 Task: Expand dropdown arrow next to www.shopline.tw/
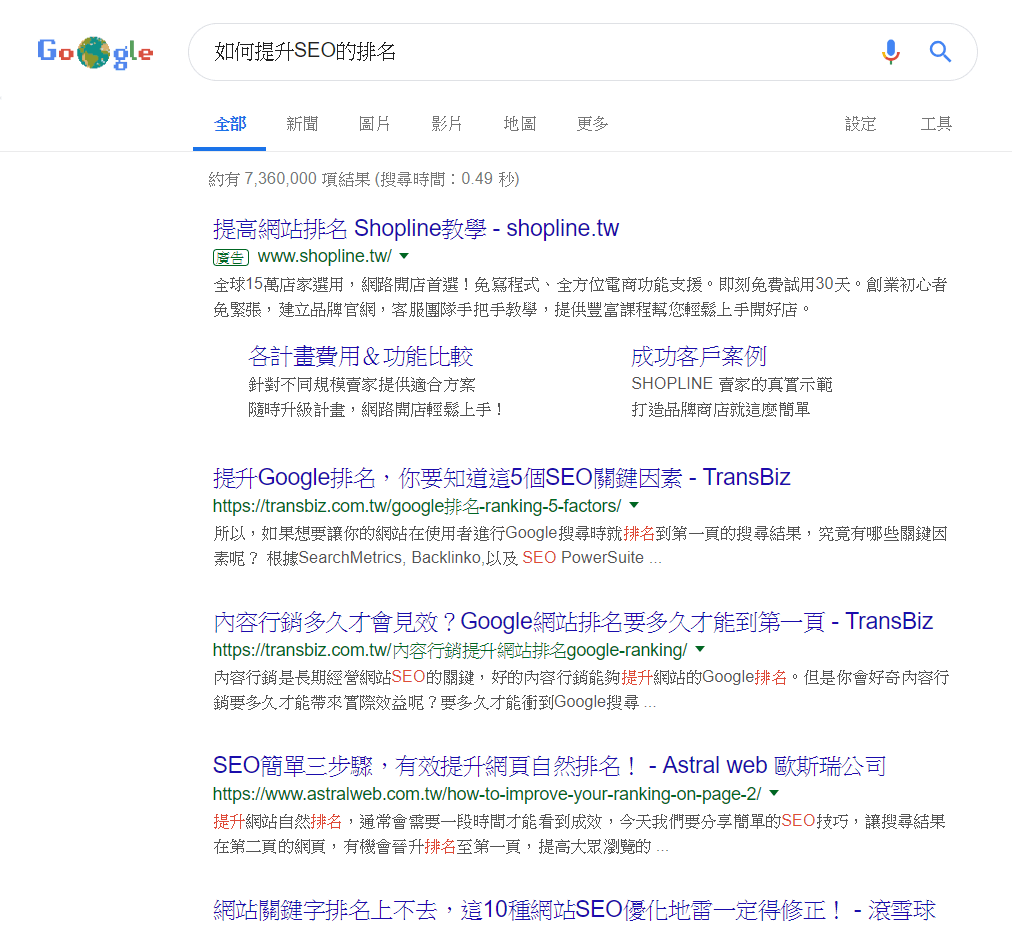404,256
